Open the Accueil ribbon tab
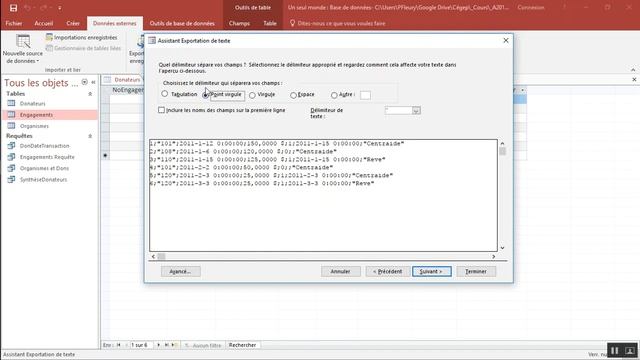The width and height of the screenshot is (640, 360). 44,23
